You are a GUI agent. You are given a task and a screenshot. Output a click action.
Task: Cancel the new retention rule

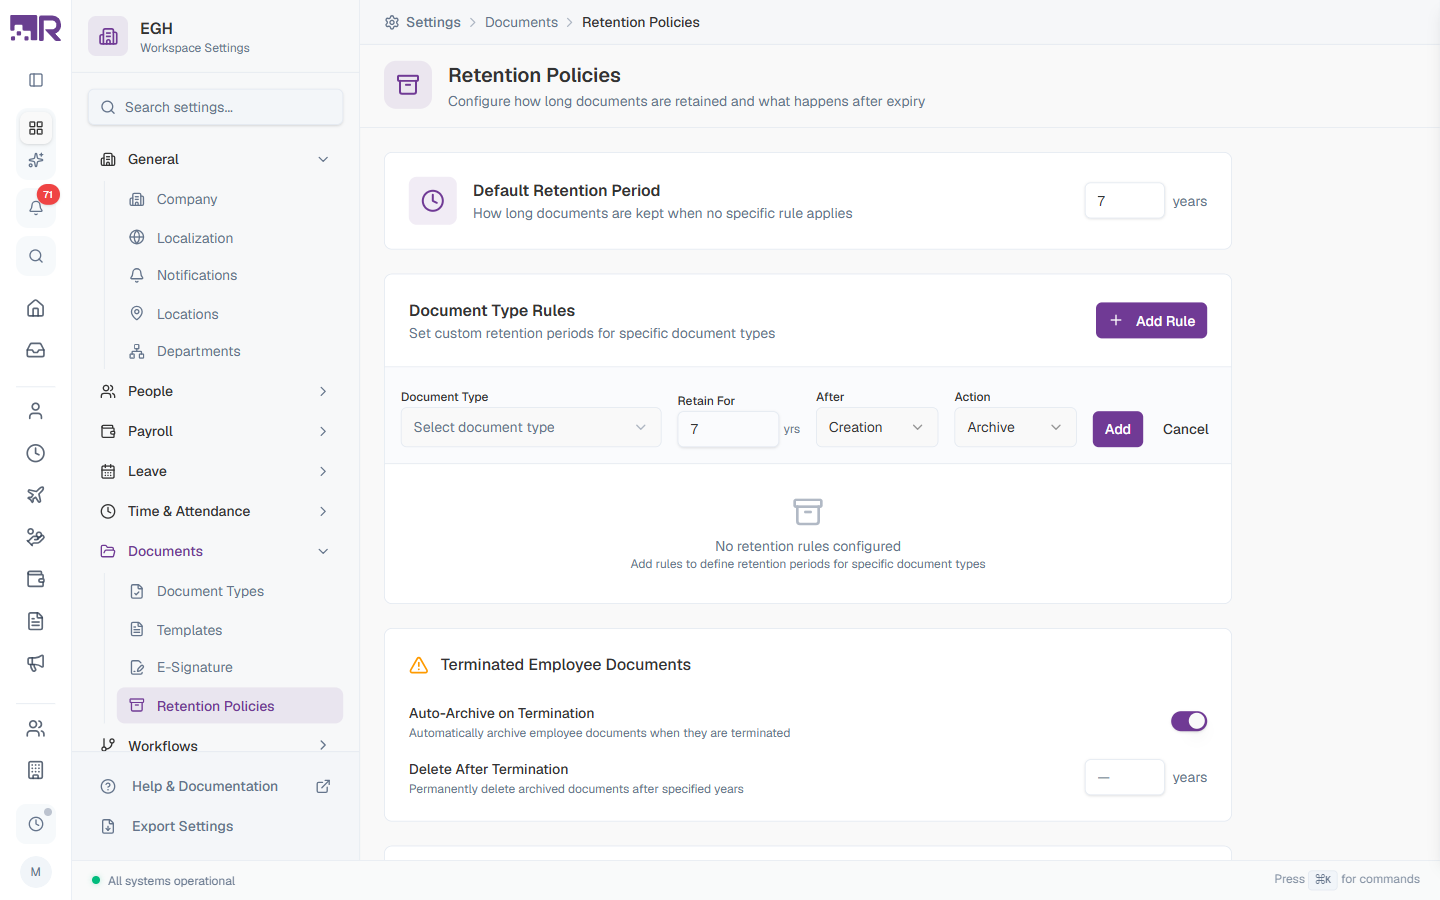pyautogui.click(x=1185, y=429)
